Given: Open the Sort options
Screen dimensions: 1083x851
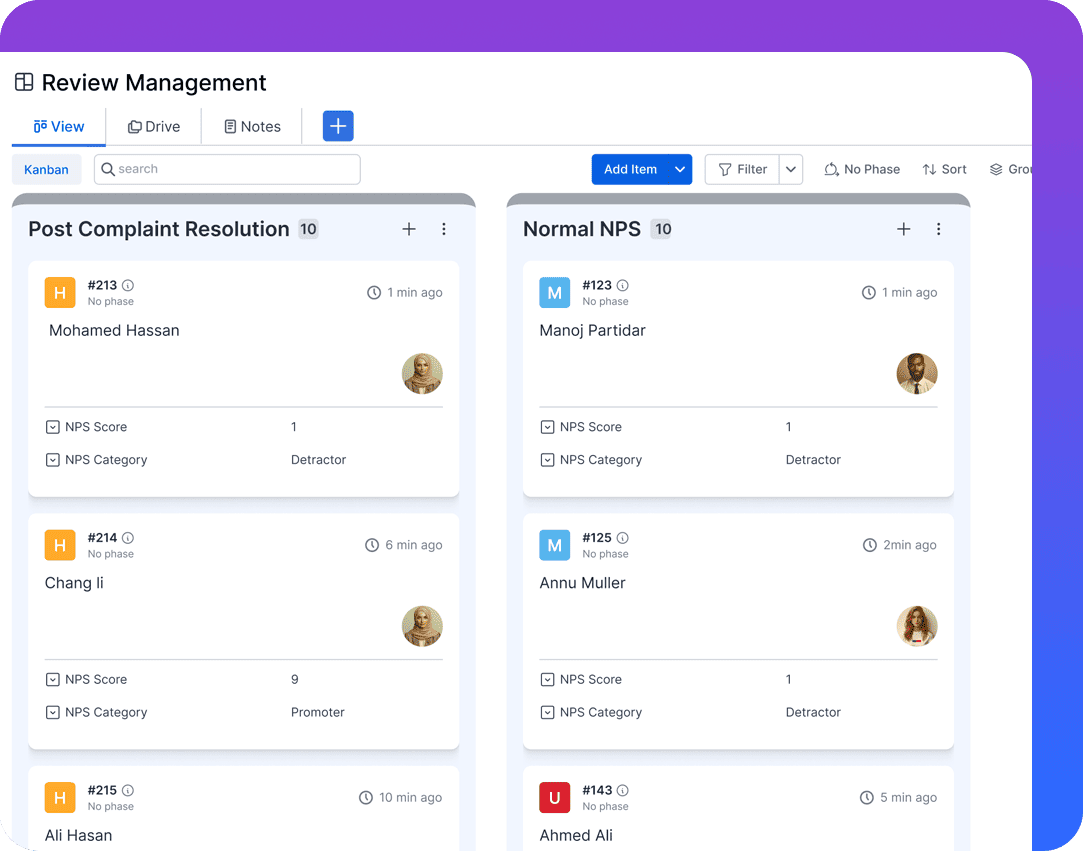Looking at the screenshot, I should (x=944, y=169).
